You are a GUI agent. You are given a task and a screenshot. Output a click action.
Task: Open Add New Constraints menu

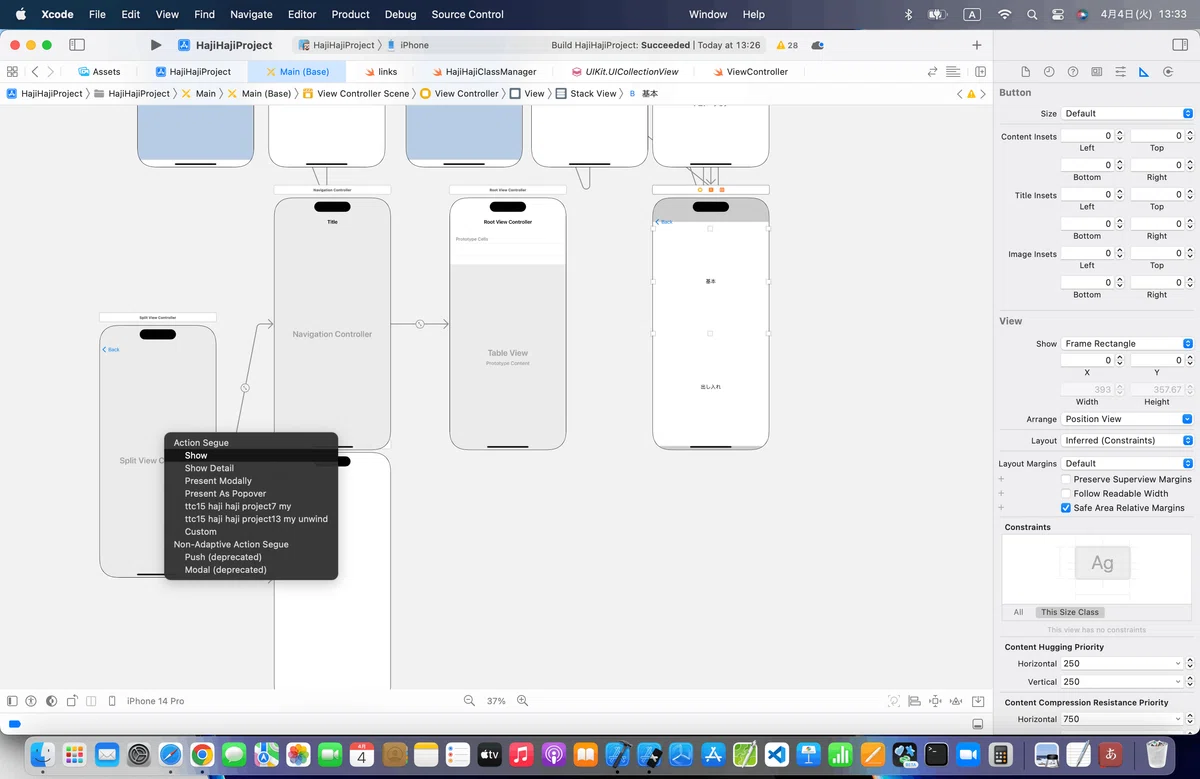[935, 701]
